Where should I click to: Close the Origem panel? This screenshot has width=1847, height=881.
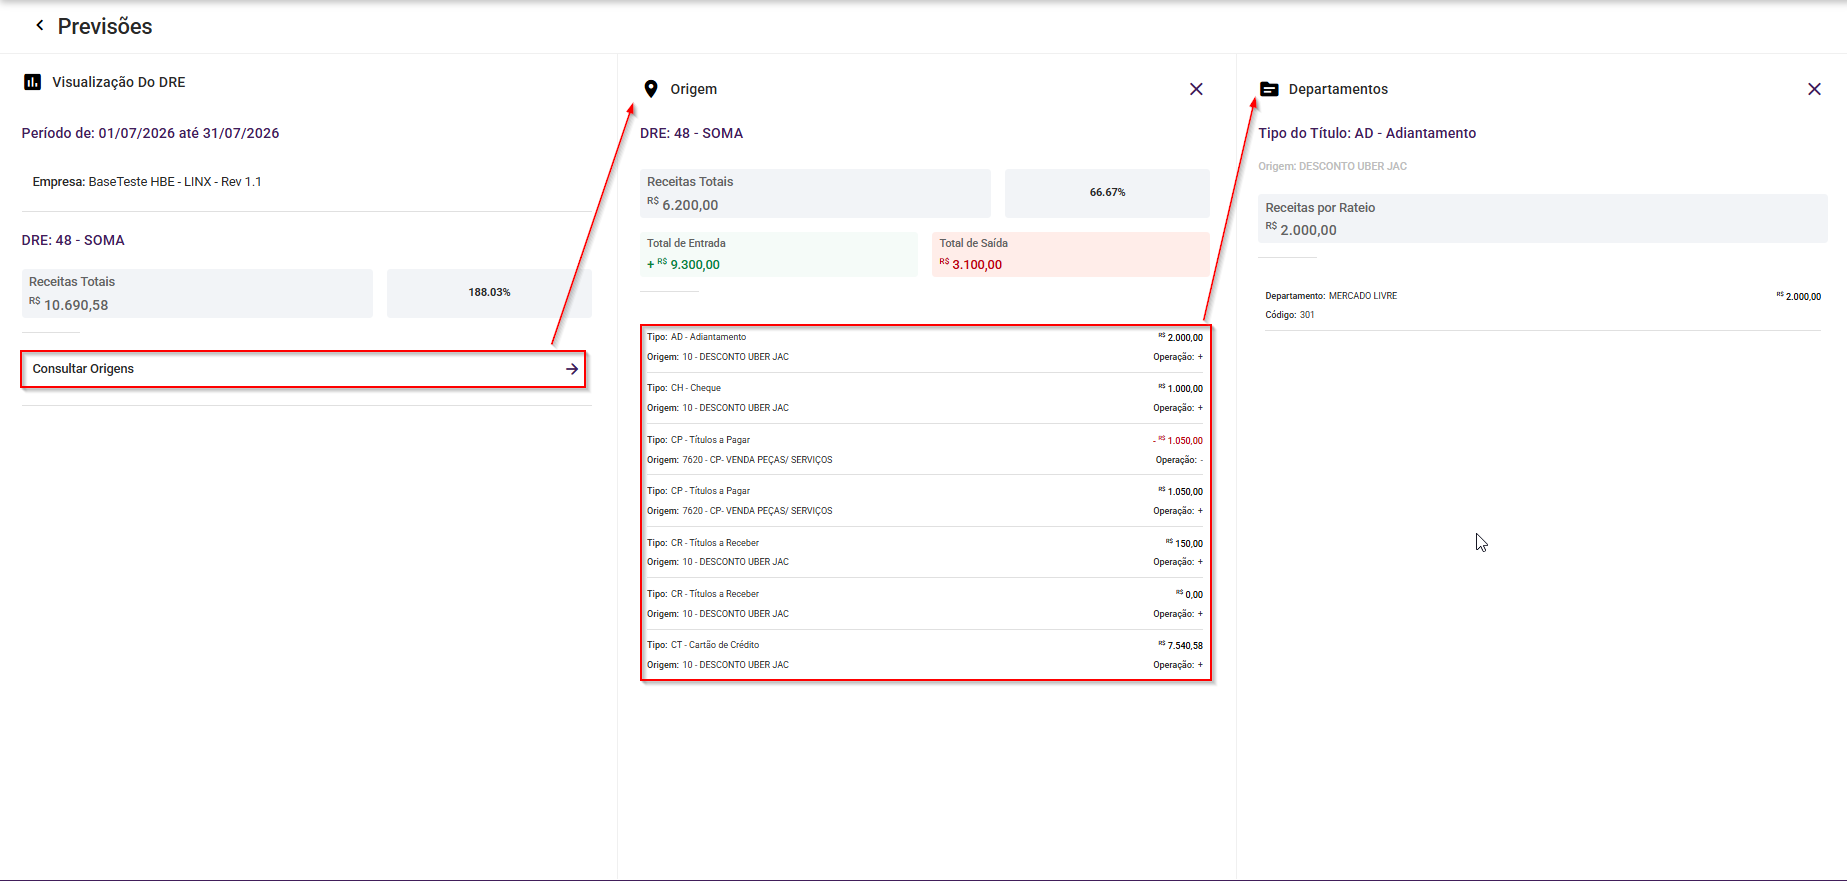[x=1196, y=89]
